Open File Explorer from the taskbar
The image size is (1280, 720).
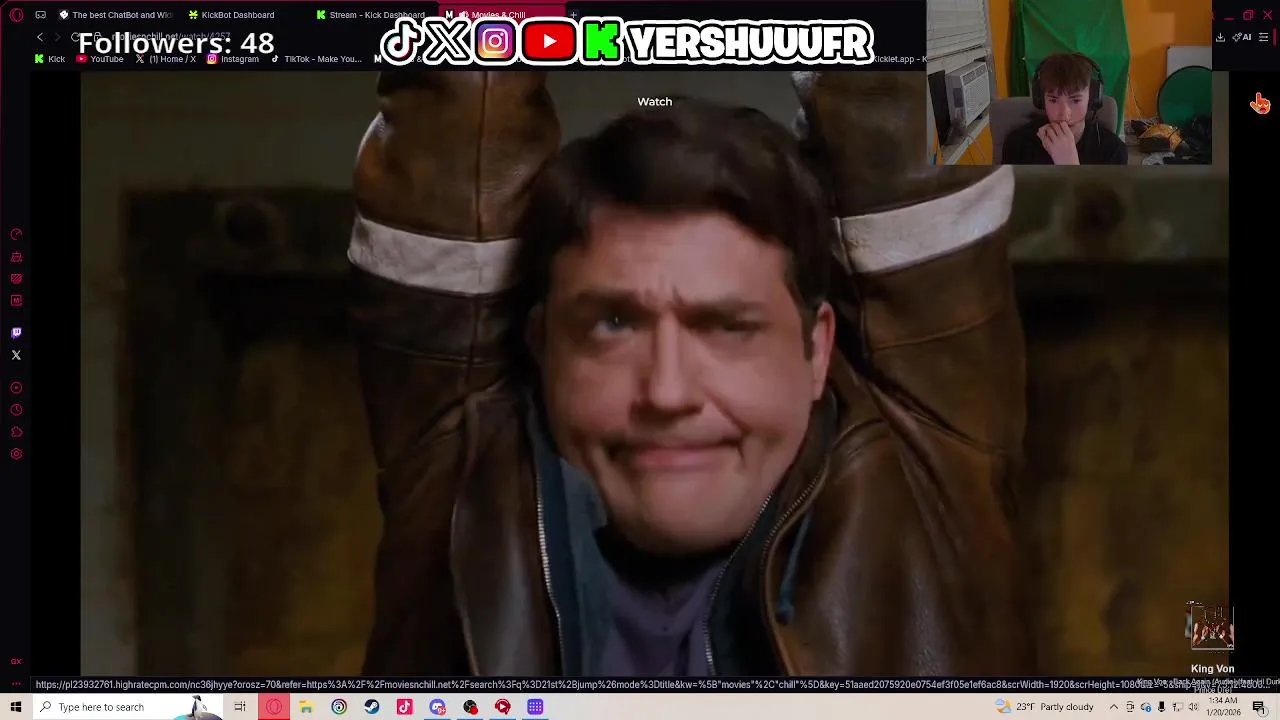[306, 707]
